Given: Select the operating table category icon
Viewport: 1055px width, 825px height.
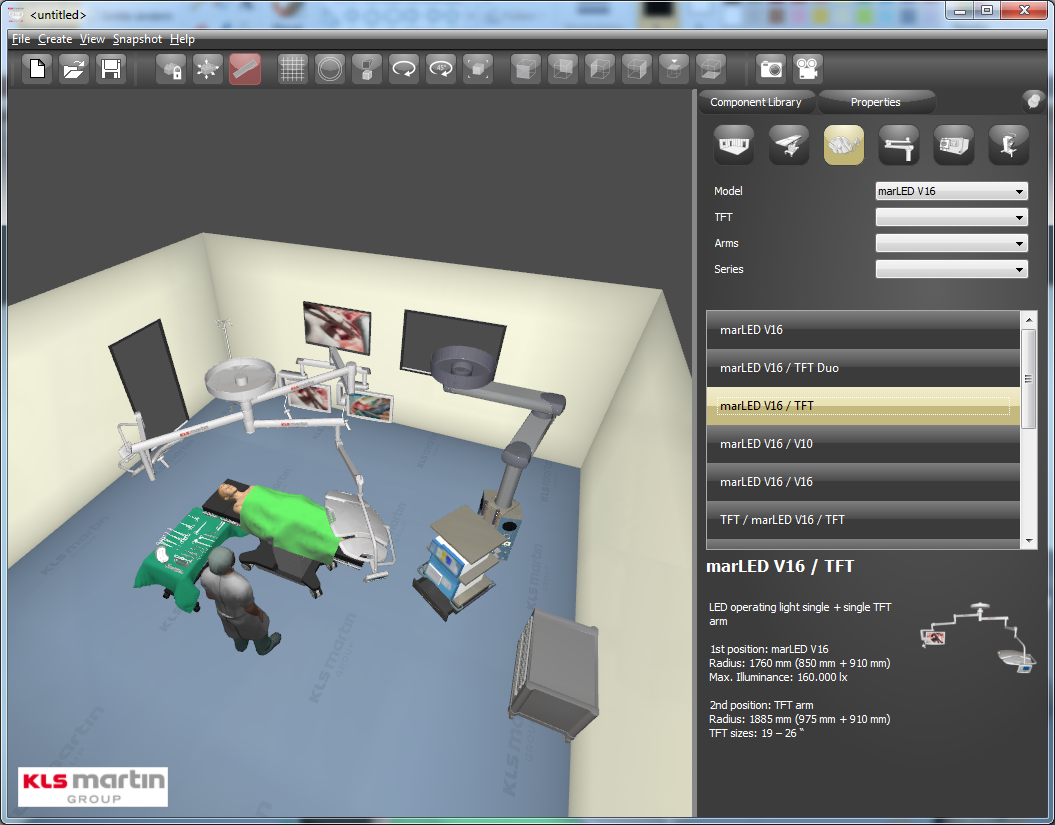Looking at the screenshot, I should tap(788, 146).
